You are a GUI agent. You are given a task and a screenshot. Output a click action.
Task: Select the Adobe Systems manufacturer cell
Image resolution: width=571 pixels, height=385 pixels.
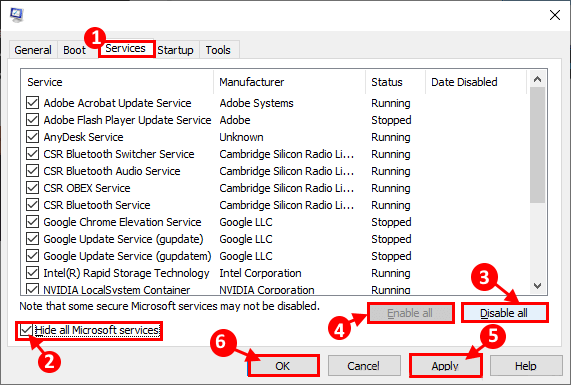click(x=256, y=103)
